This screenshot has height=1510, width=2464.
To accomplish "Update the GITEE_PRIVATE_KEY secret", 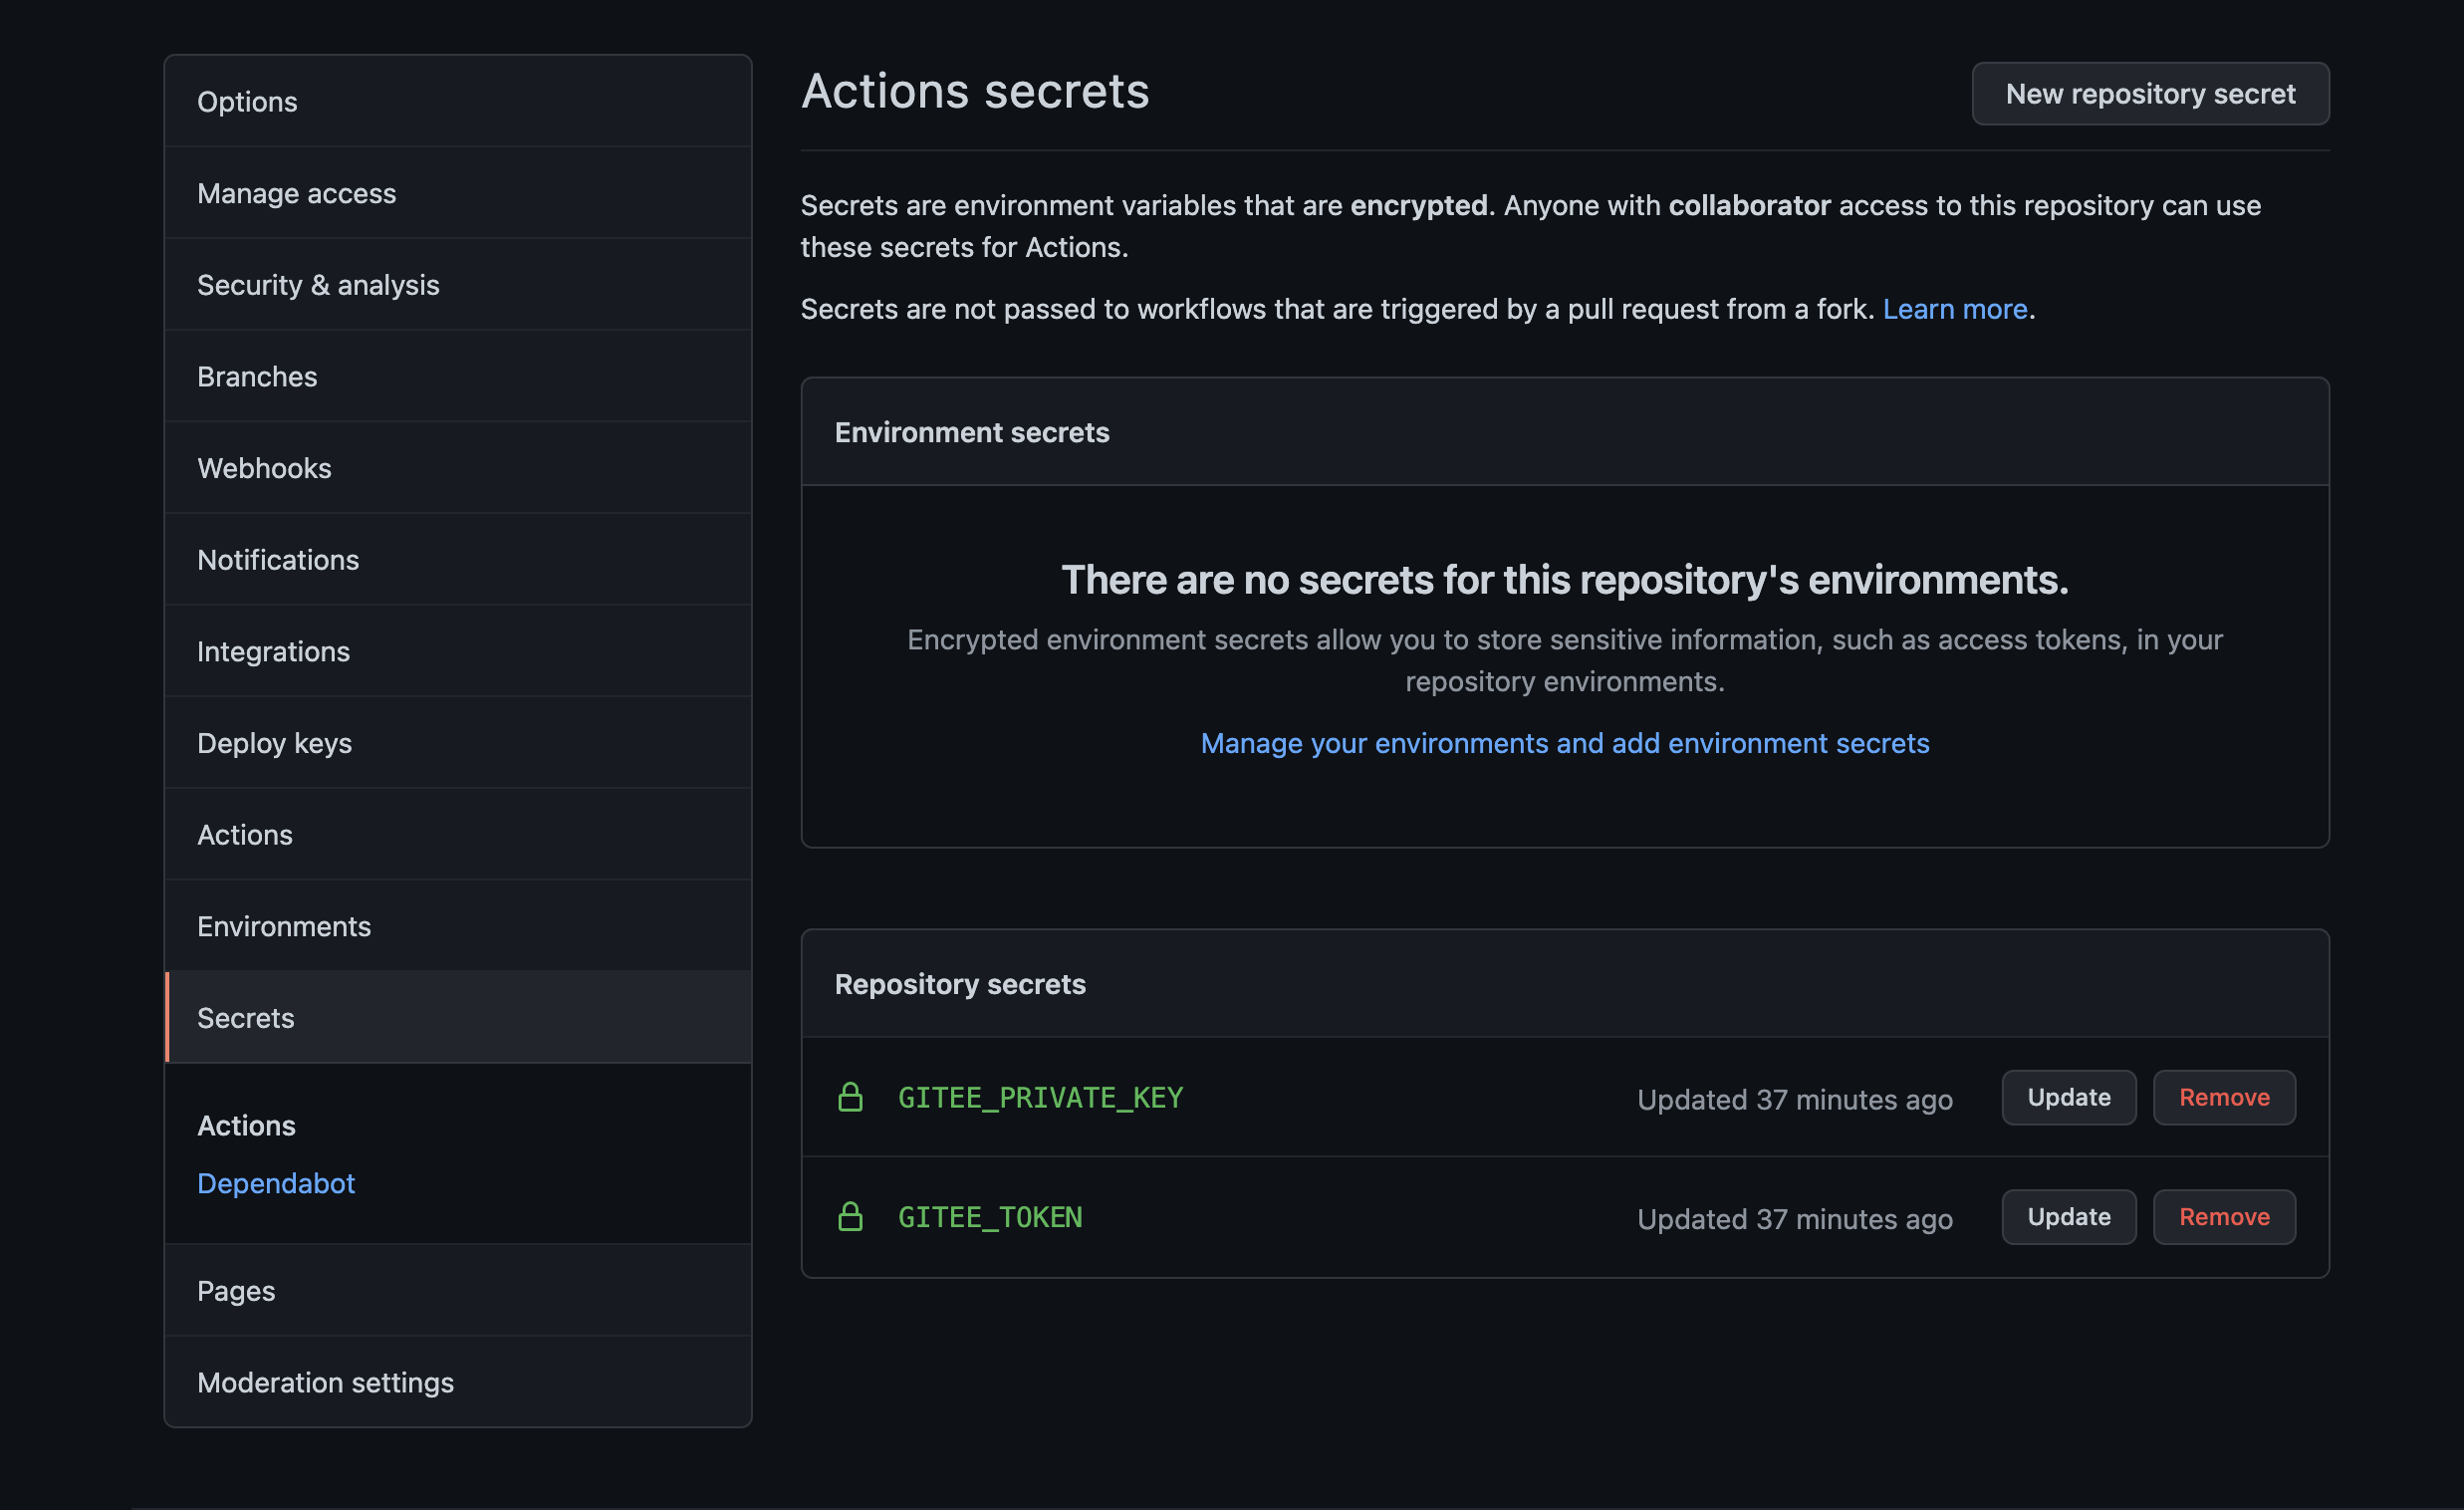I will pyautogui.click(x=2069, y=1097).
